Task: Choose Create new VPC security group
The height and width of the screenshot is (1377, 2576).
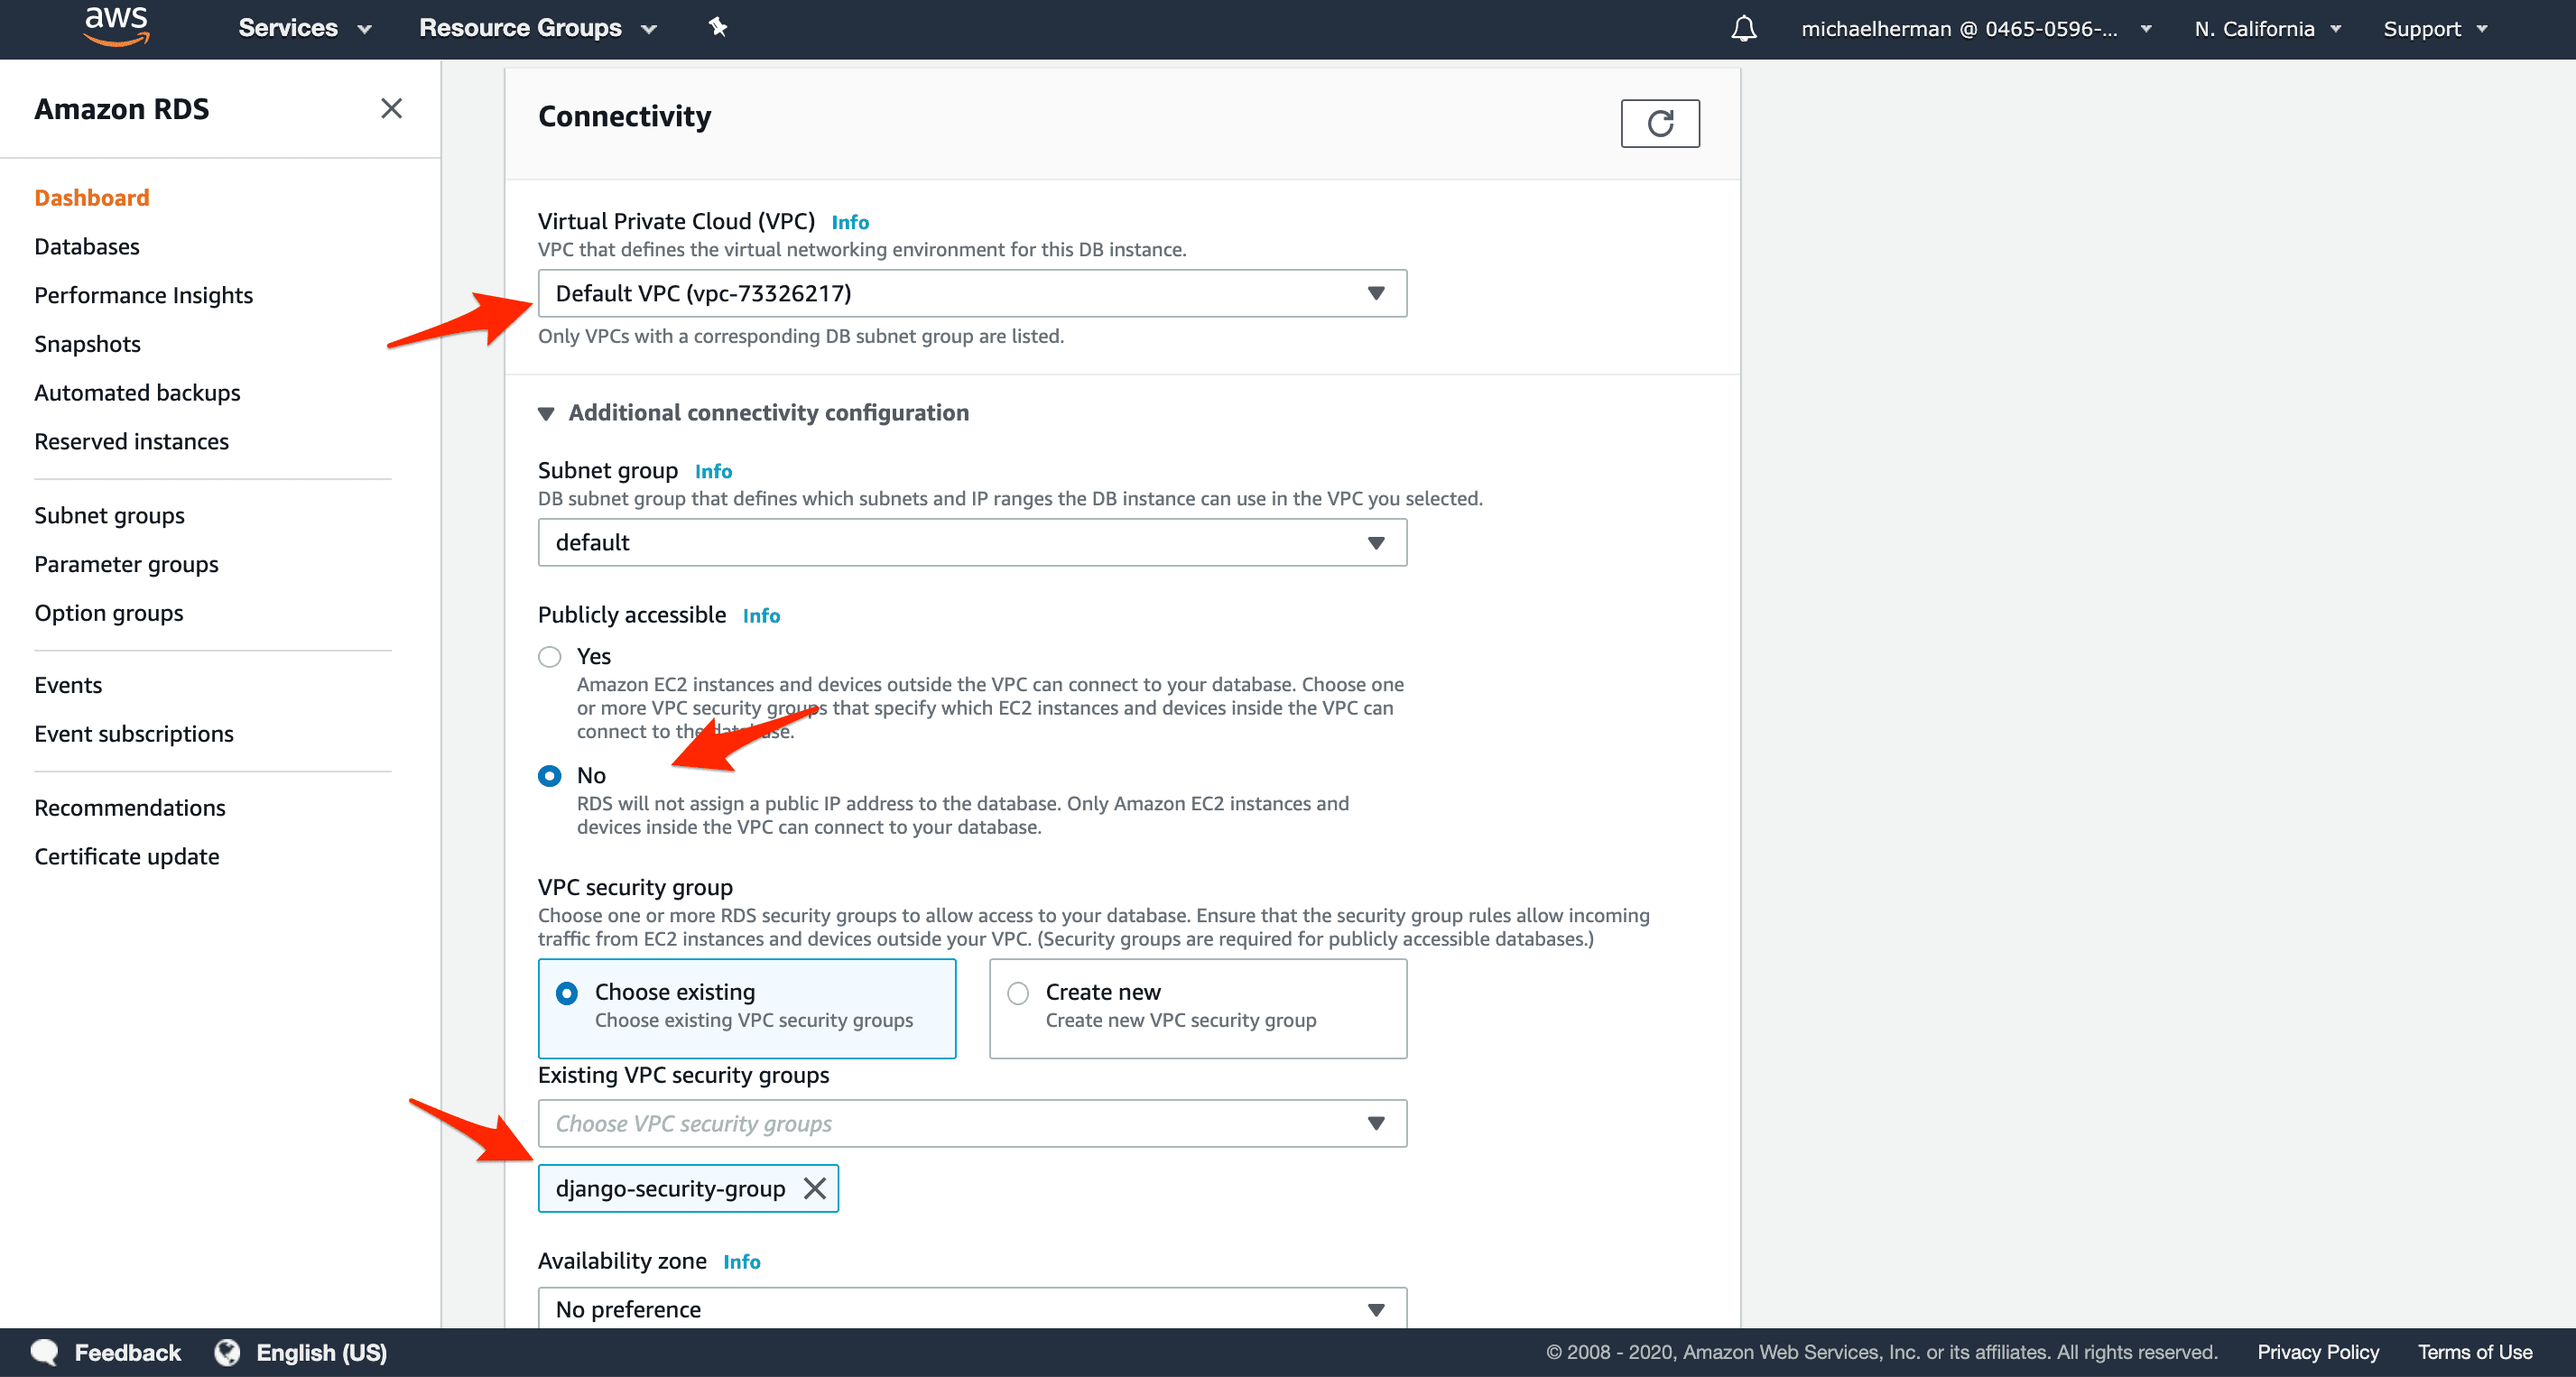Action: point(1197,1008)
